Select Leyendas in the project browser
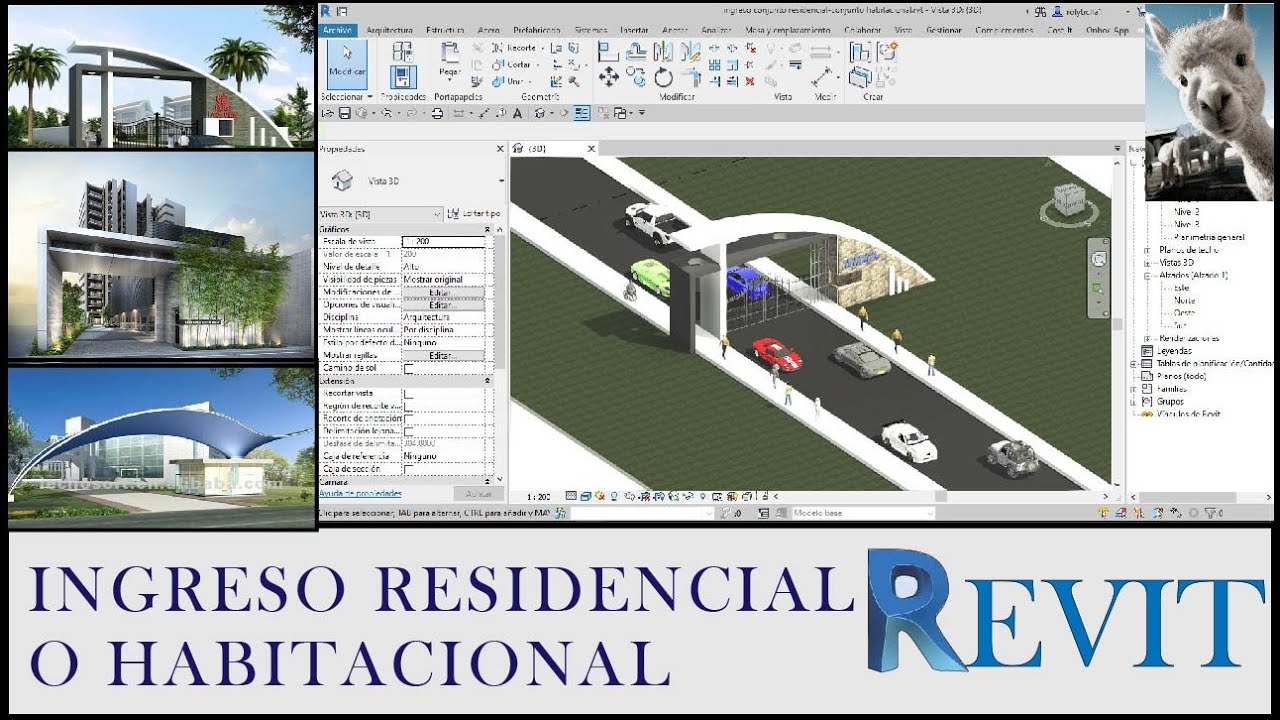 (1173, 351)
